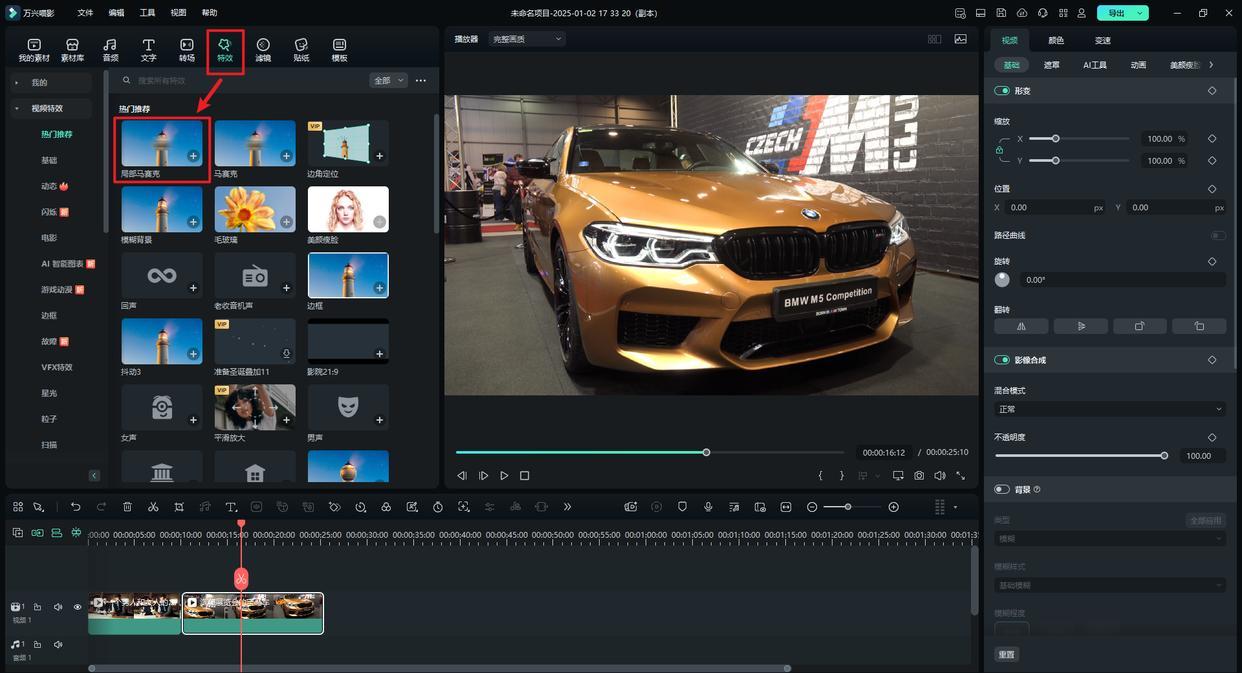Add keyframe diamond for 形变 section

(x=1212, y=91)
